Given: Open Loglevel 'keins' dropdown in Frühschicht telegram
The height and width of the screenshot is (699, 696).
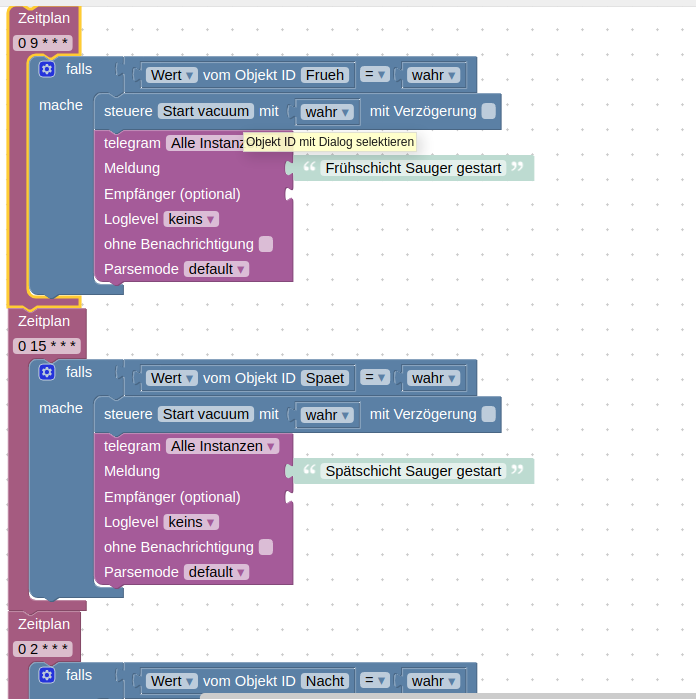Looking at the screenshot, I should [x=191, y=219].
